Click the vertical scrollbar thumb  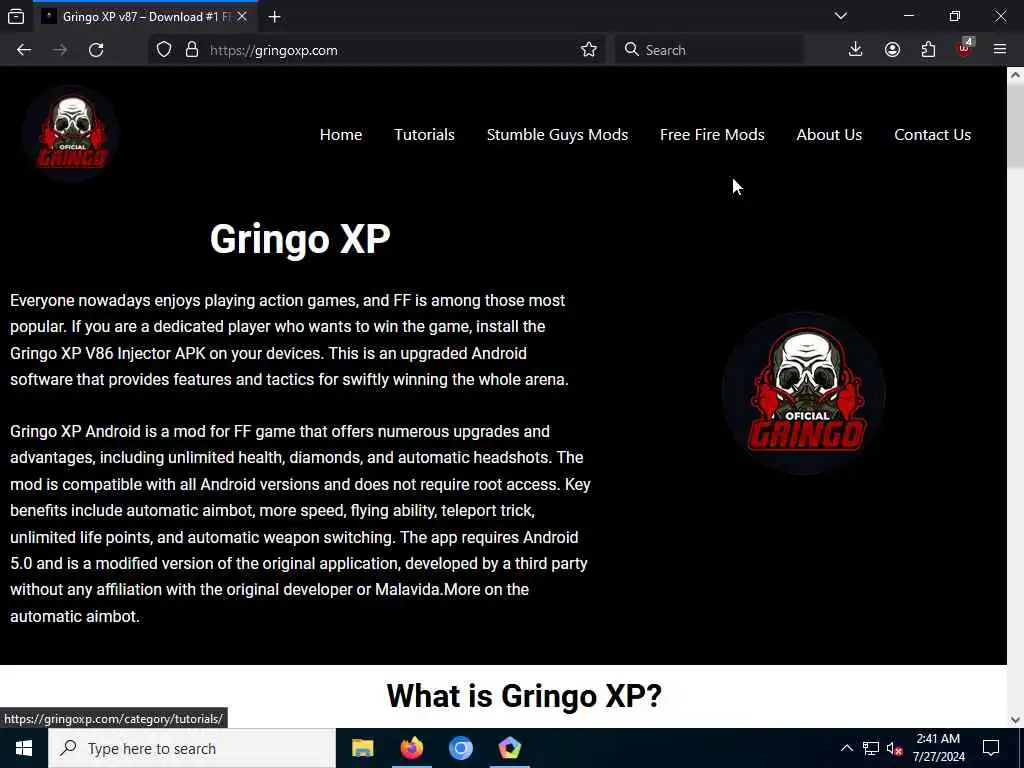coord(1016,127)
